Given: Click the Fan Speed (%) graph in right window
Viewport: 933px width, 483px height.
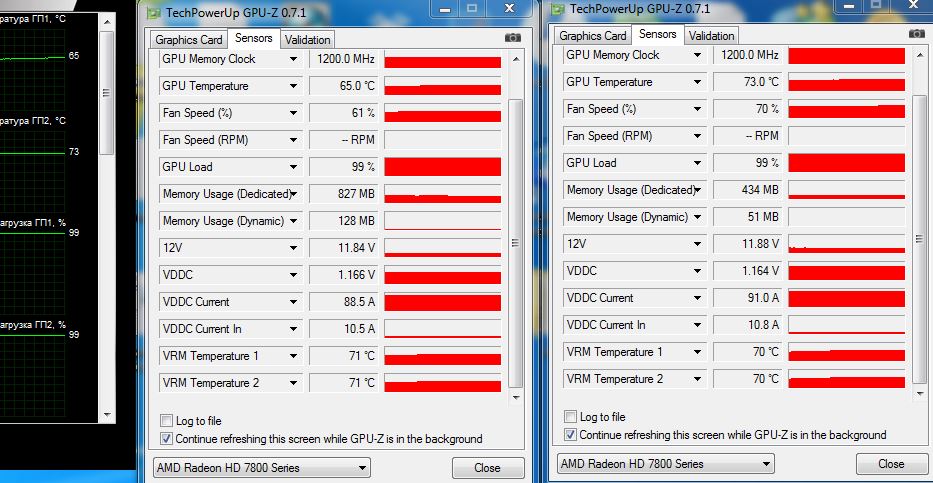Looking at the screenshot, I should click(x=847, y=109).
